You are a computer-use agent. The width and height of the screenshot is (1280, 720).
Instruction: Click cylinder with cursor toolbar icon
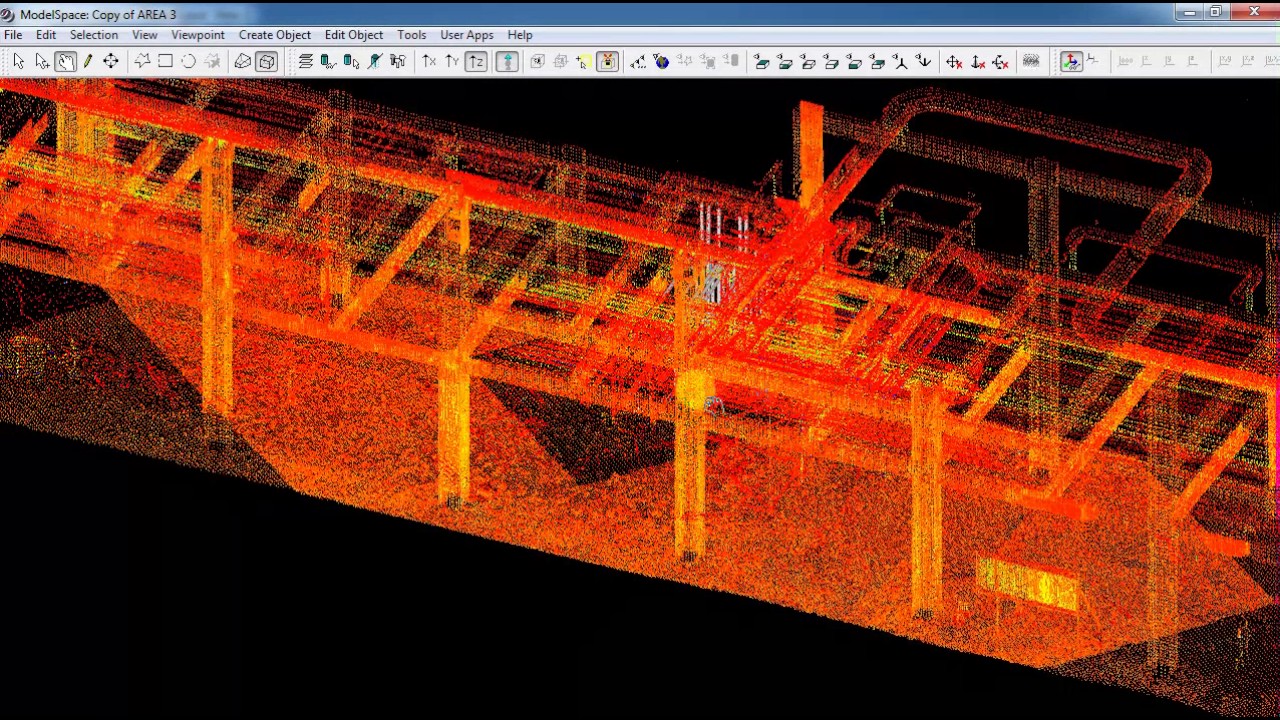point(351,62)
